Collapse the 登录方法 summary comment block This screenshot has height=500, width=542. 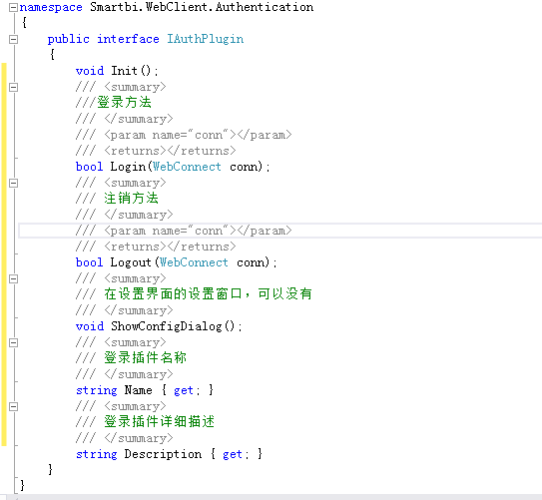point(13,87)
